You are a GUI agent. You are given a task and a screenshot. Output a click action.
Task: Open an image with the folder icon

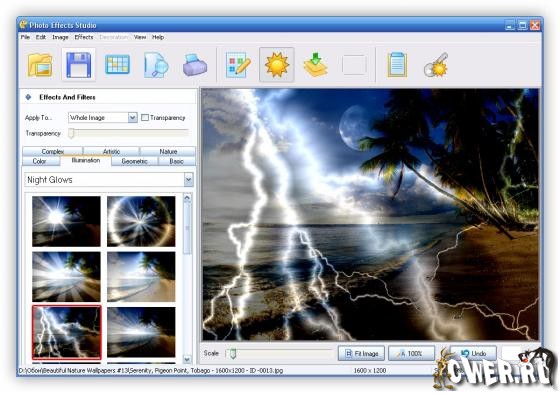click(40, 65)
